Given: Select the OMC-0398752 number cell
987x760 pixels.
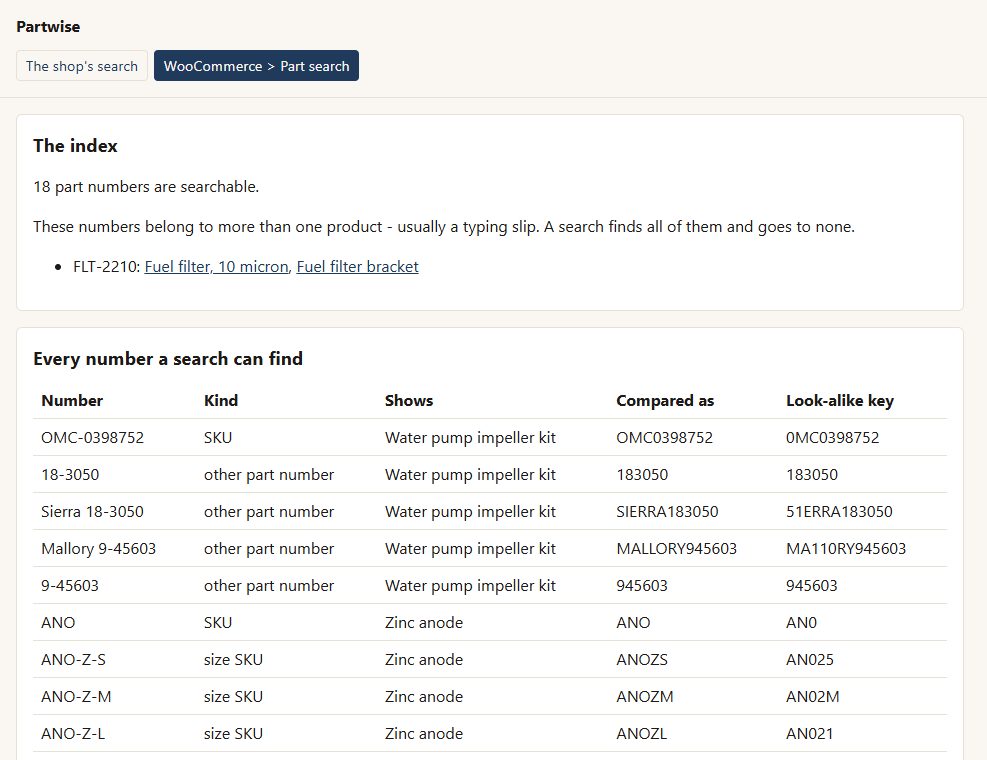Looking at the screenshot, I should 93,438.
